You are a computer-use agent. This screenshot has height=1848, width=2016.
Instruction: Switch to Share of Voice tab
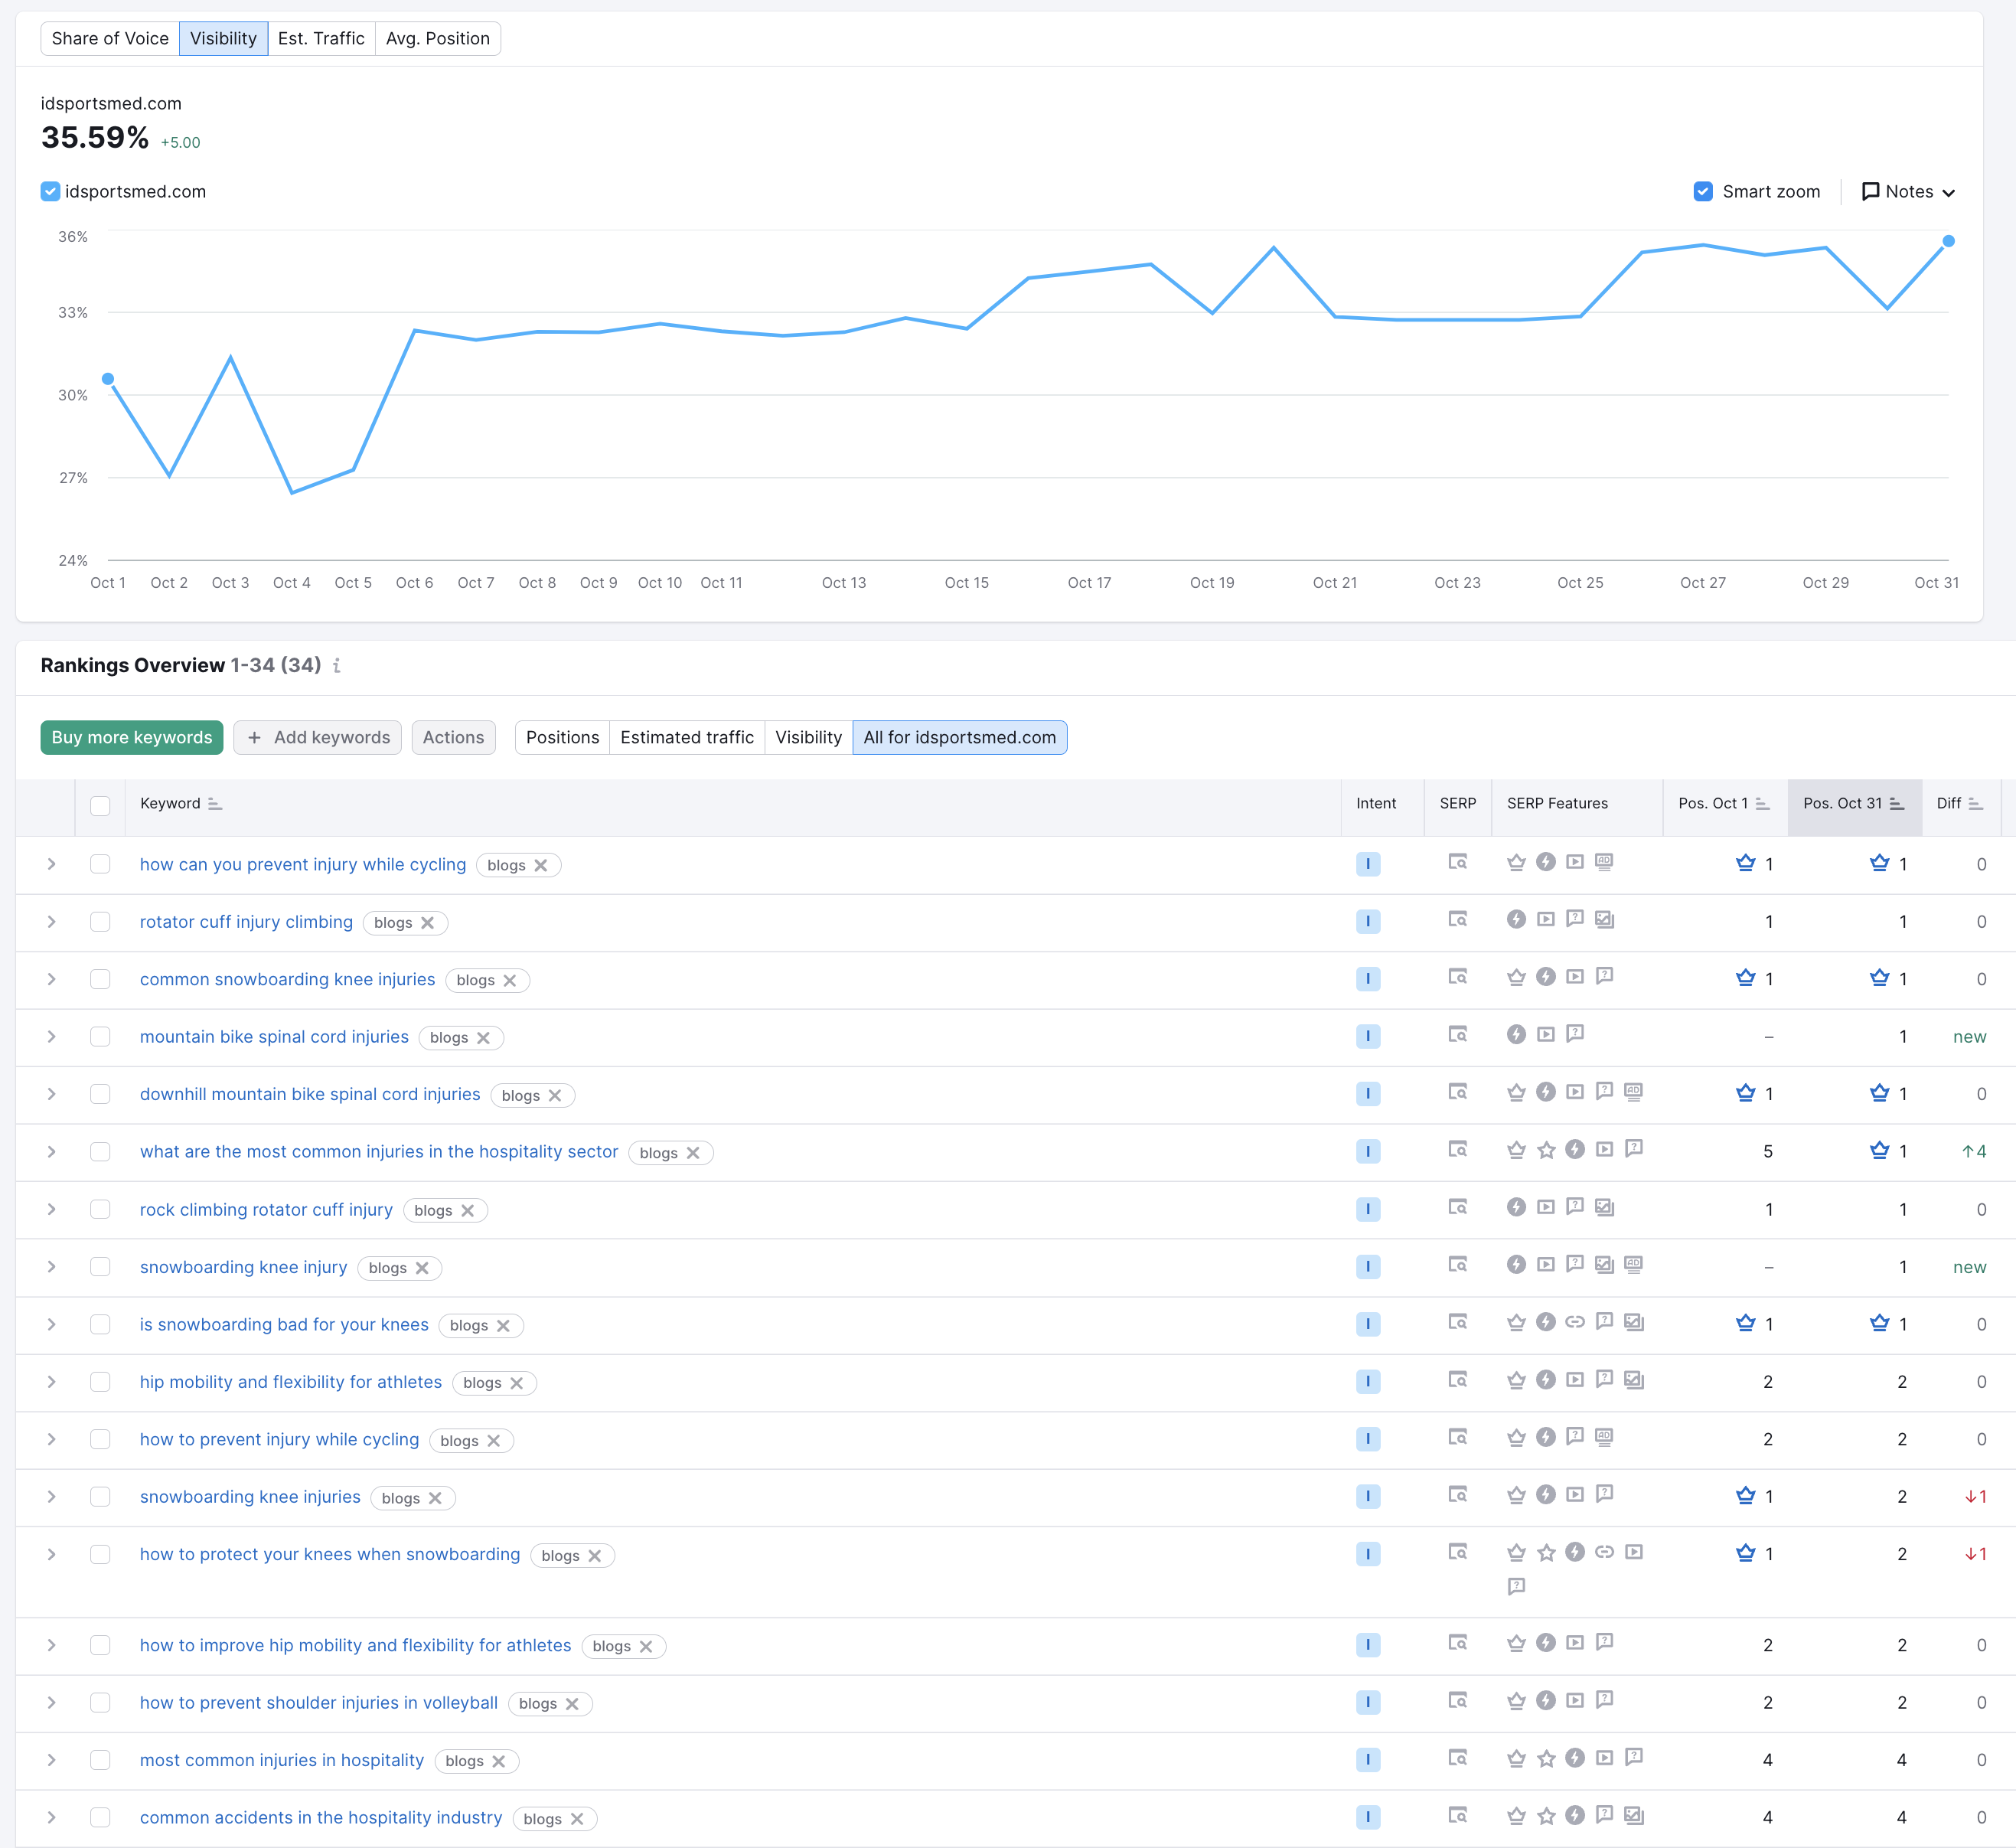[x=110, y=38]
